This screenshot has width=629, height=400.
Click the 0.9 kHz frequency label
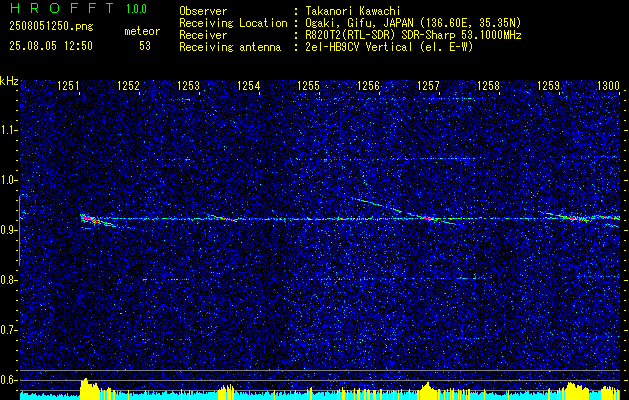[8, 230]
